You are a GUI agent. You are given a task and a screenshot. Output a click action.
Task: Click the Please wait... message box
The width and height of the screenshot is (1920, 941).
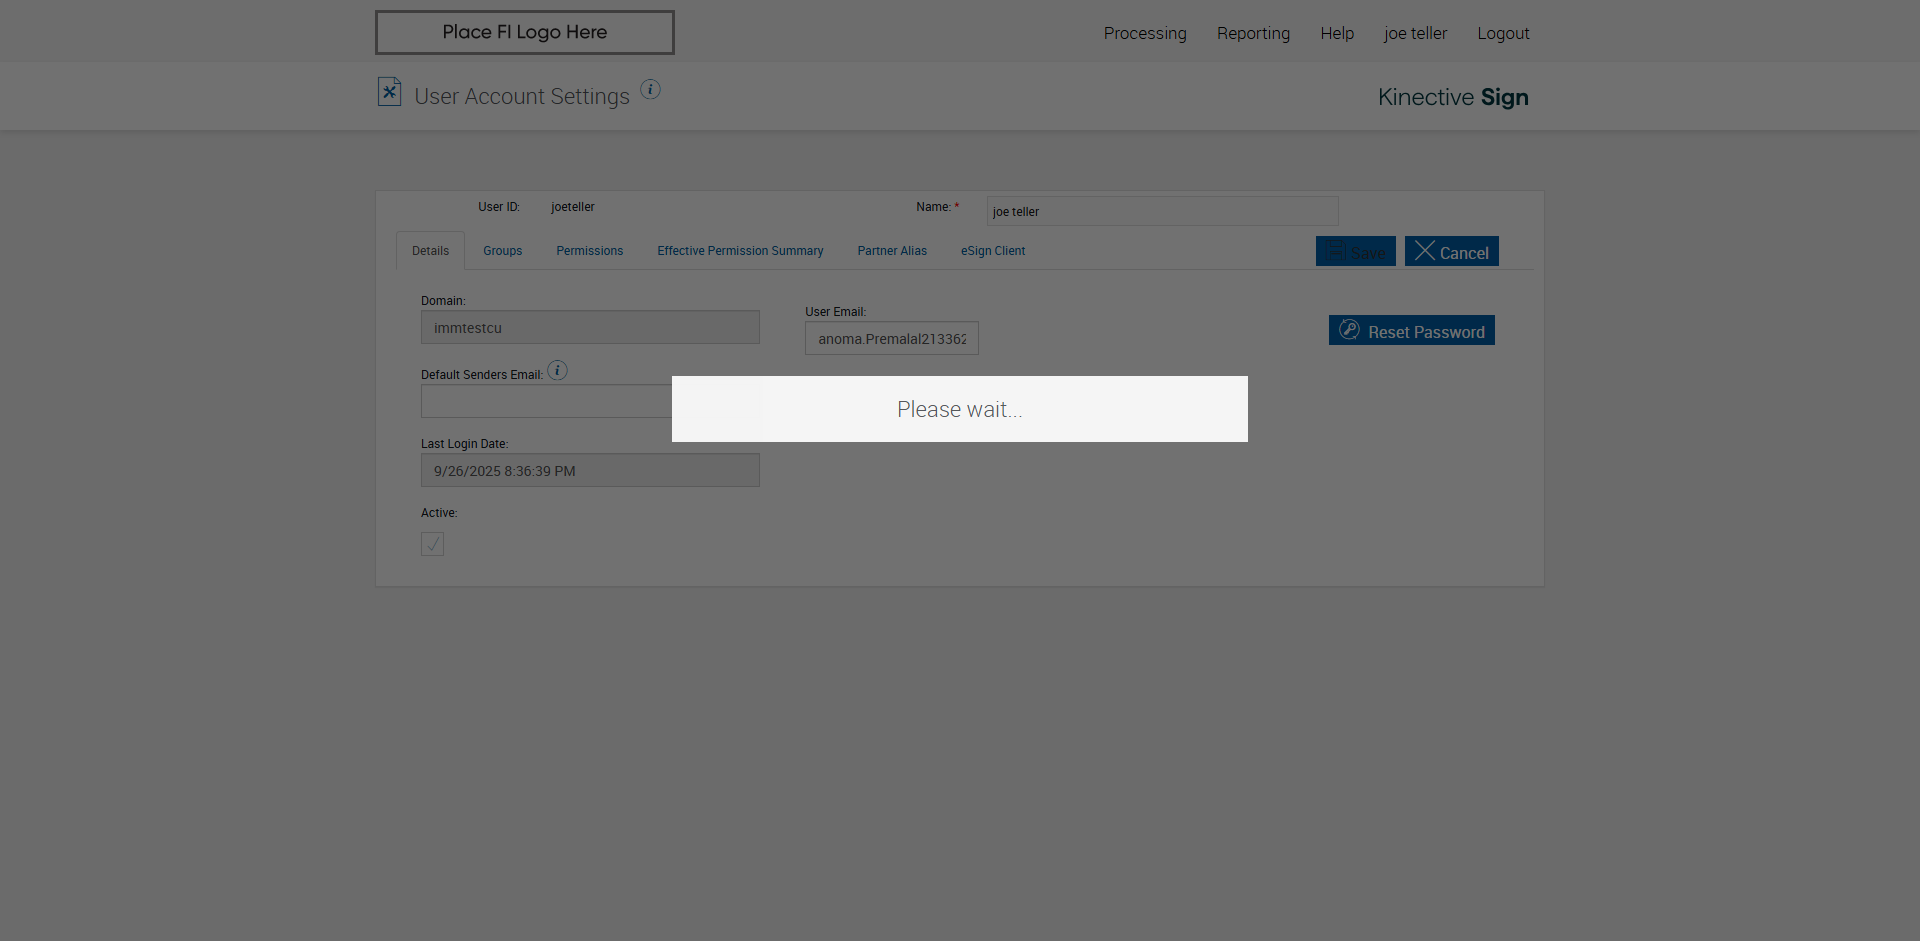(960, 409)
